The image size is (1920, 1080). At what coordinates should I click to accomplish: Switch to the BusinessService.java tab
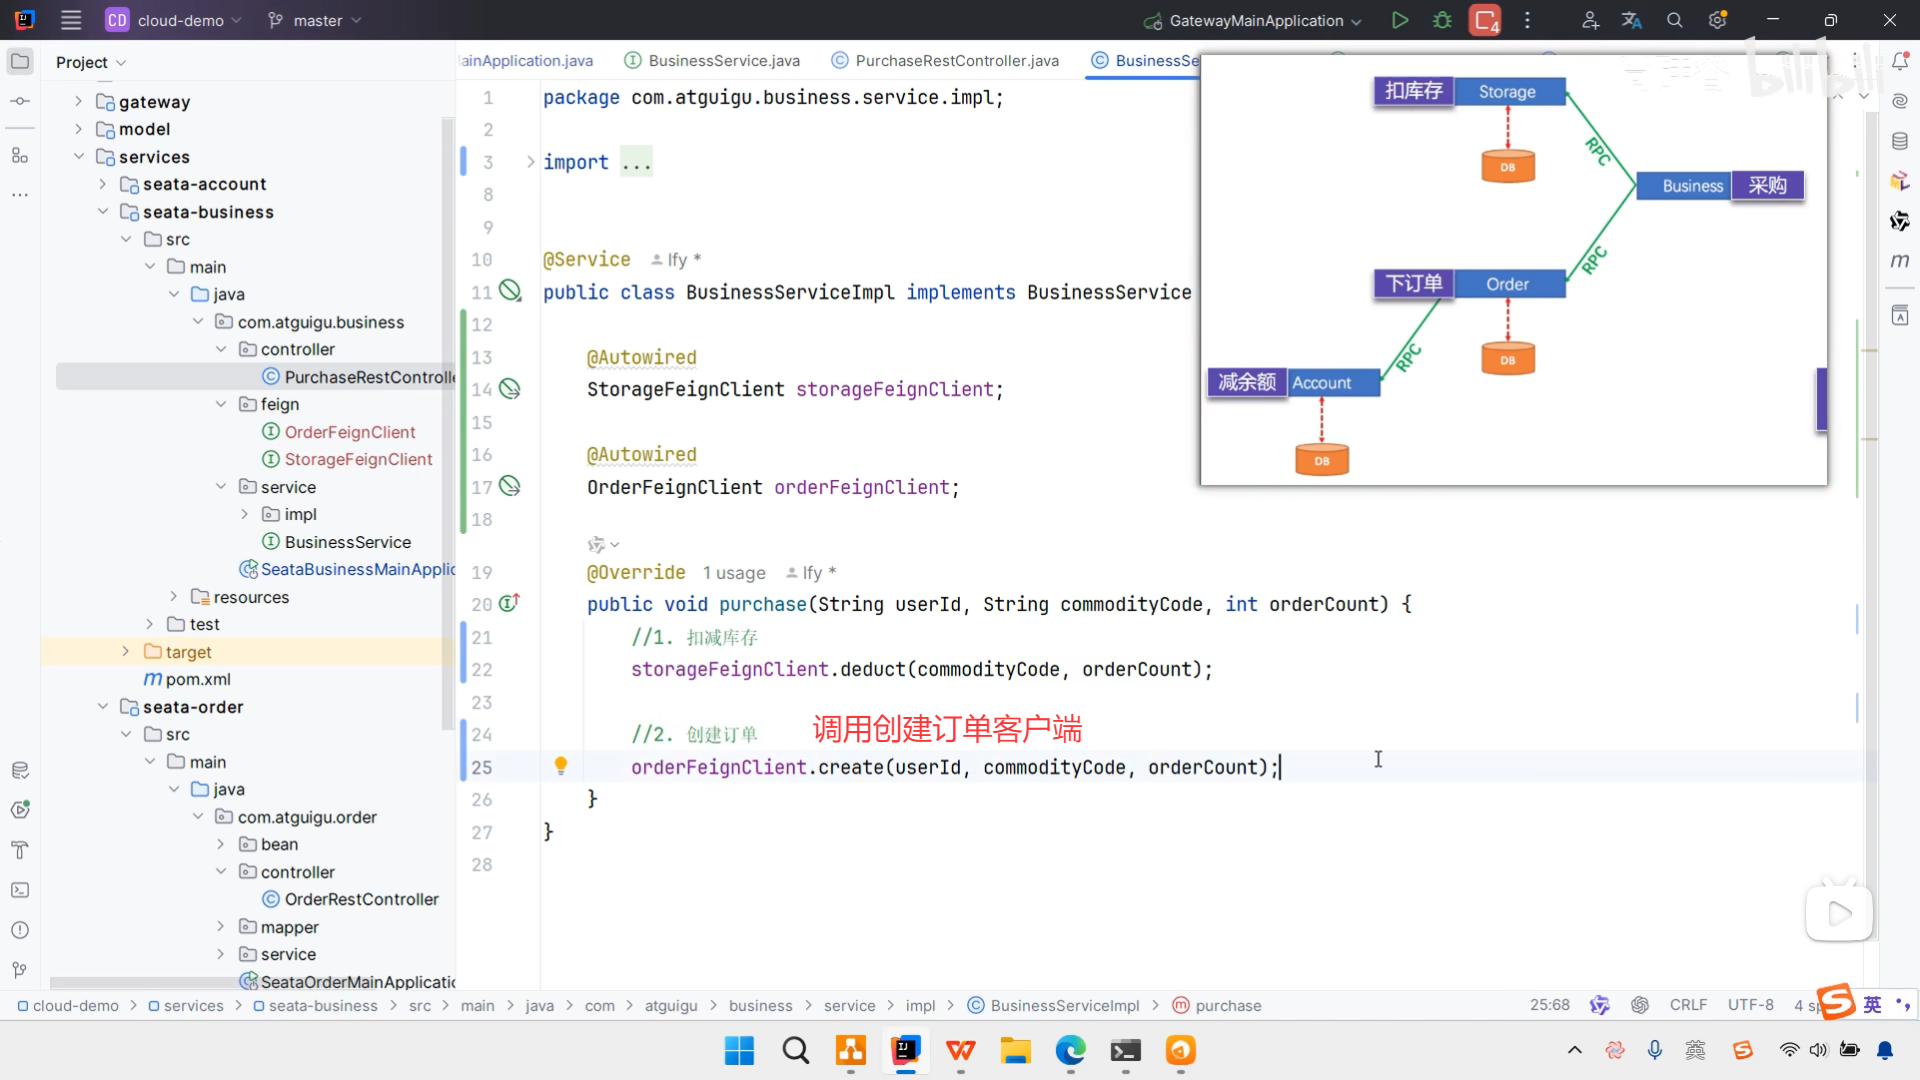[723, 61]
